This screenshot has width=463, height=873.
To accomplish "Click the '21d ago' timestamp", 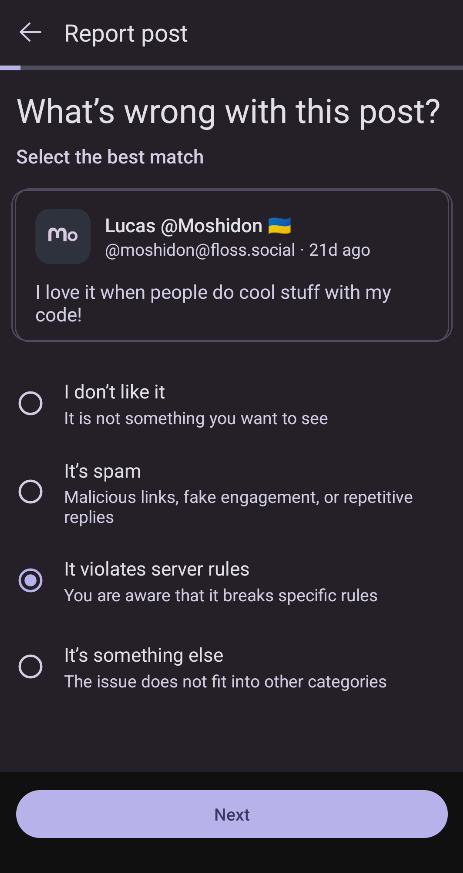I will pyautogui.click(x=339, y=251).
